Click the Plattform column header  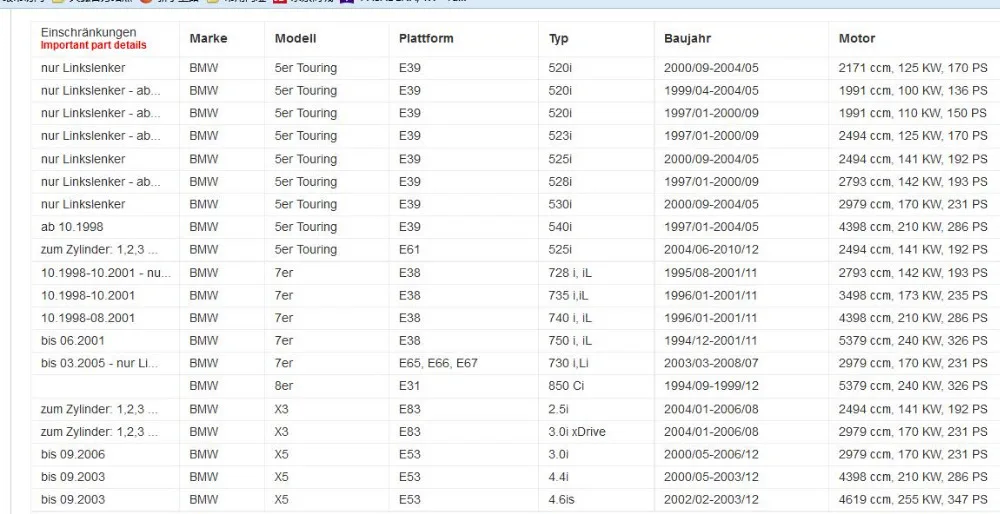426,38
